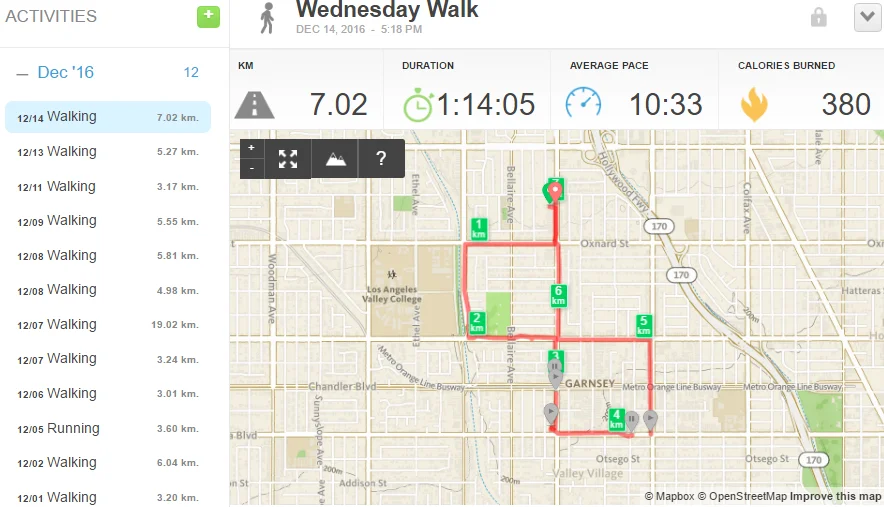The height and width of the screenshot is (507, 884).
Task: Zoom out the map
Action: click(x=251, y=168)
